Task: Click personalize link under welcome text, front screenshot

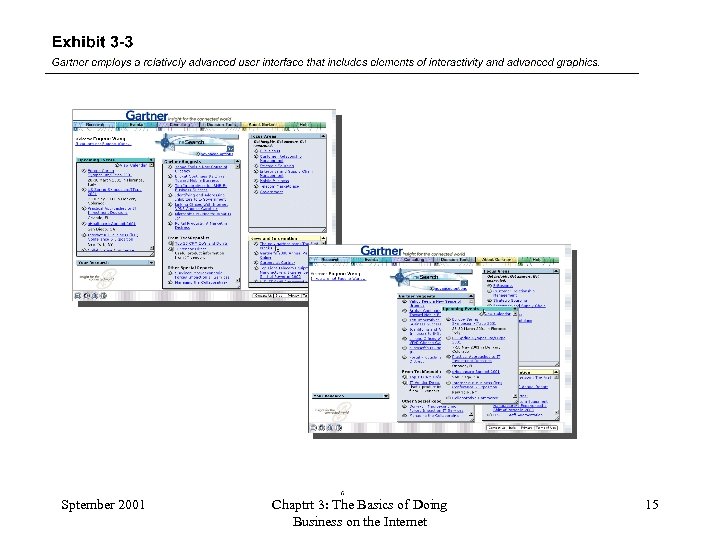Action: [338, 279]
